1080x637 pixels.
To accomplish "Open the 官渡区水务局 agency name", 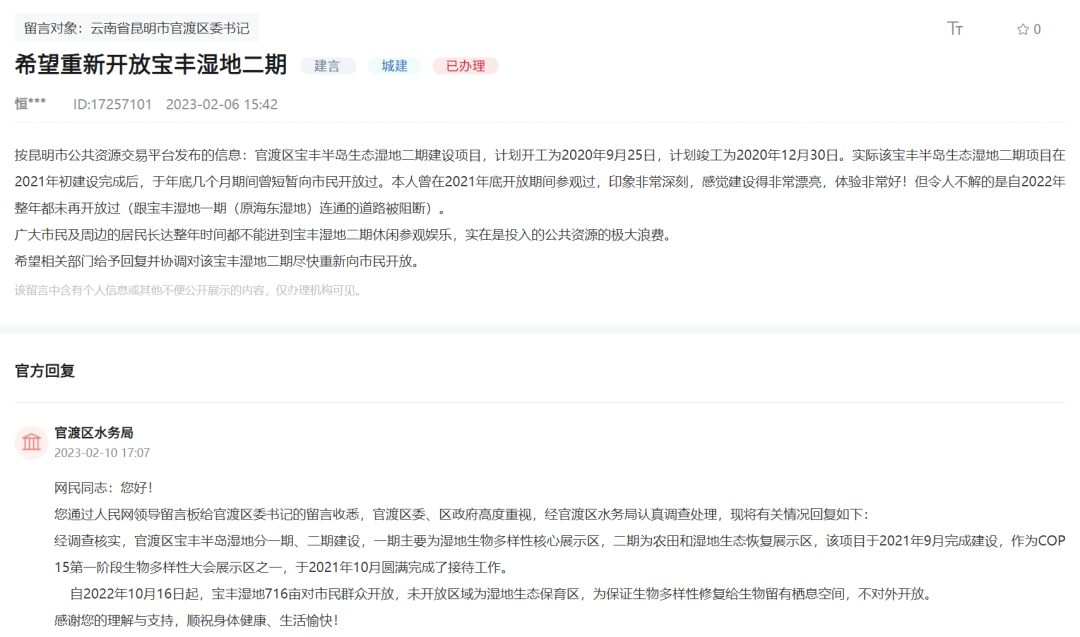I will coord(93,432).
